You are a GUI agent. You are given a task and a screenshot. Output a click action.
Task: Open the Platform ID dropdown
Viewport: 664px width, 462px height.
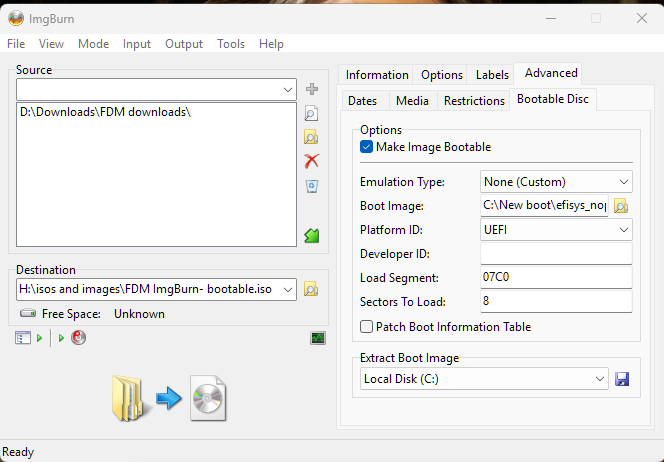pos(623,230)
